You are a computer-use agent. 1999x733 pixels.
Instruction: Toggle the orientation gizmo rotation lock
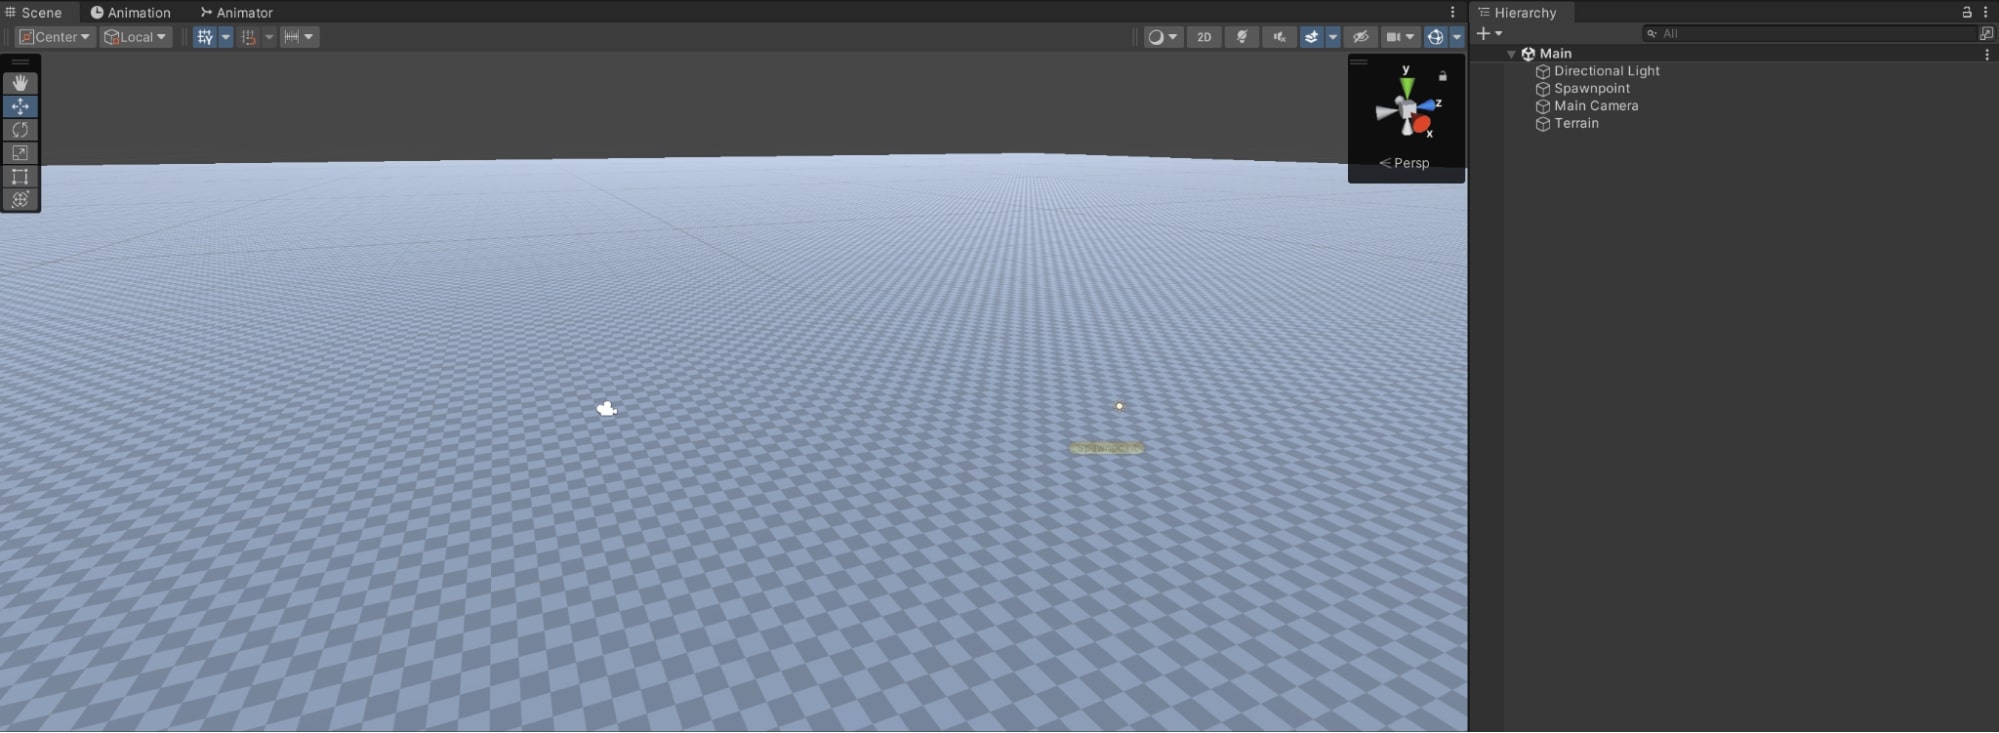coord(1443,76)
